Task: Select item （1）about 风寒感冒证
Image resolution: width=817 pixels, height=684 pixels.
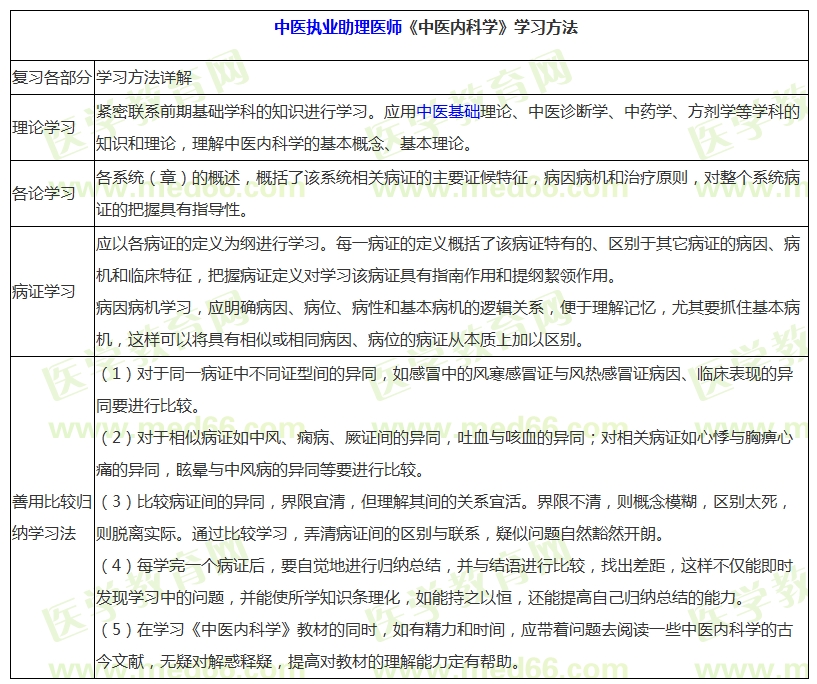Action: coord(447,374)
